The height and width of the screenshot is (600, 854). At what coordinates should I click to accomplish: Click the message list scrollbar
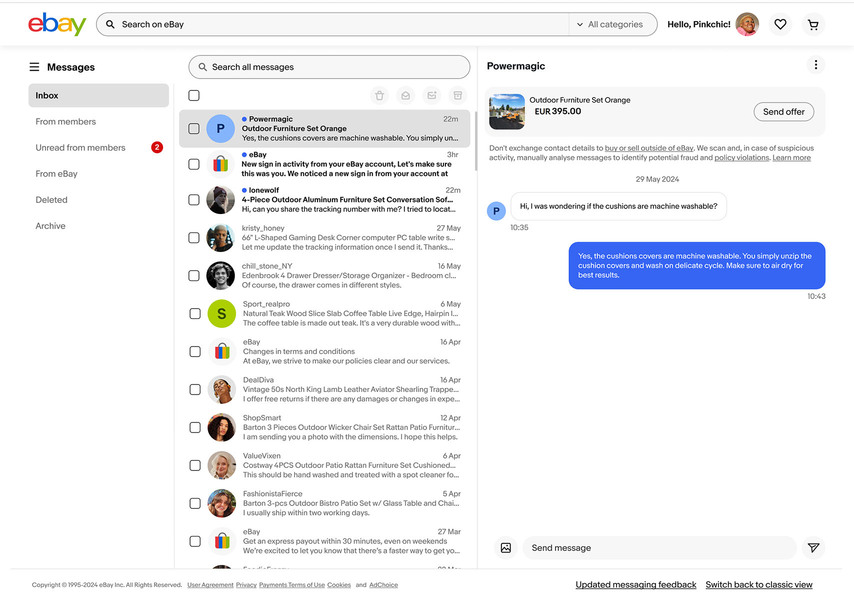coord(475,141)
